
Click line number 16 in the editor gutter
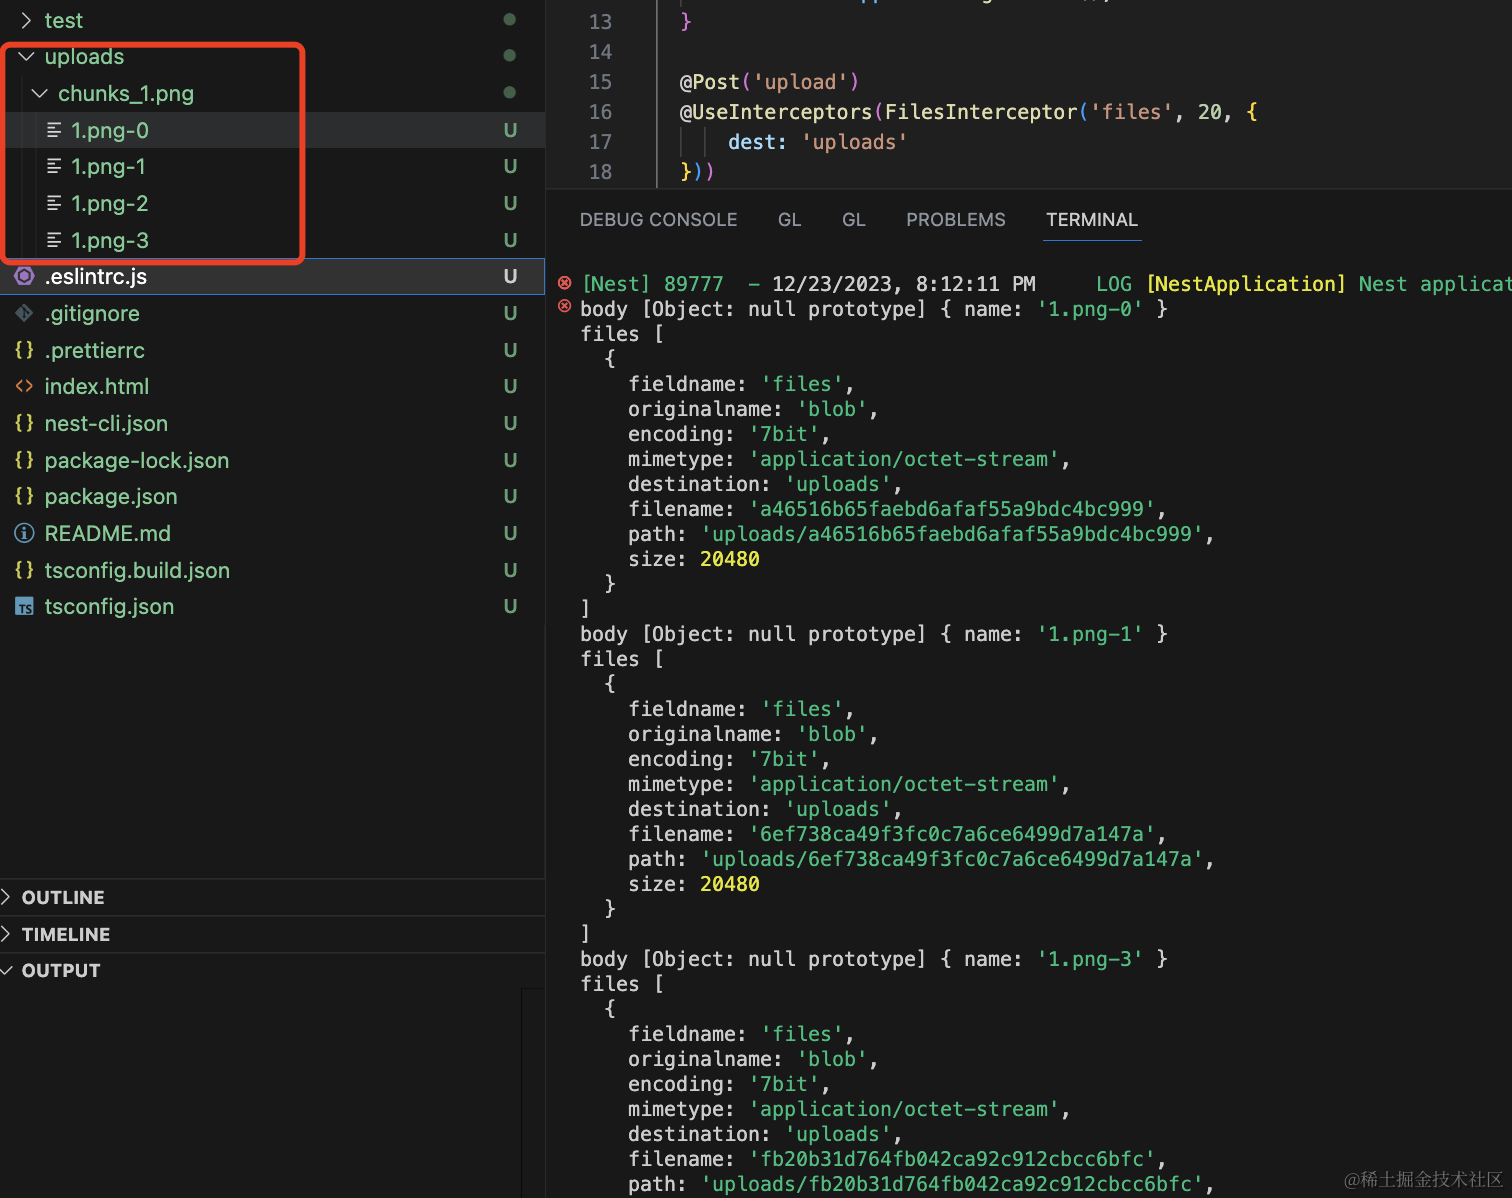[x=600, y=112]
